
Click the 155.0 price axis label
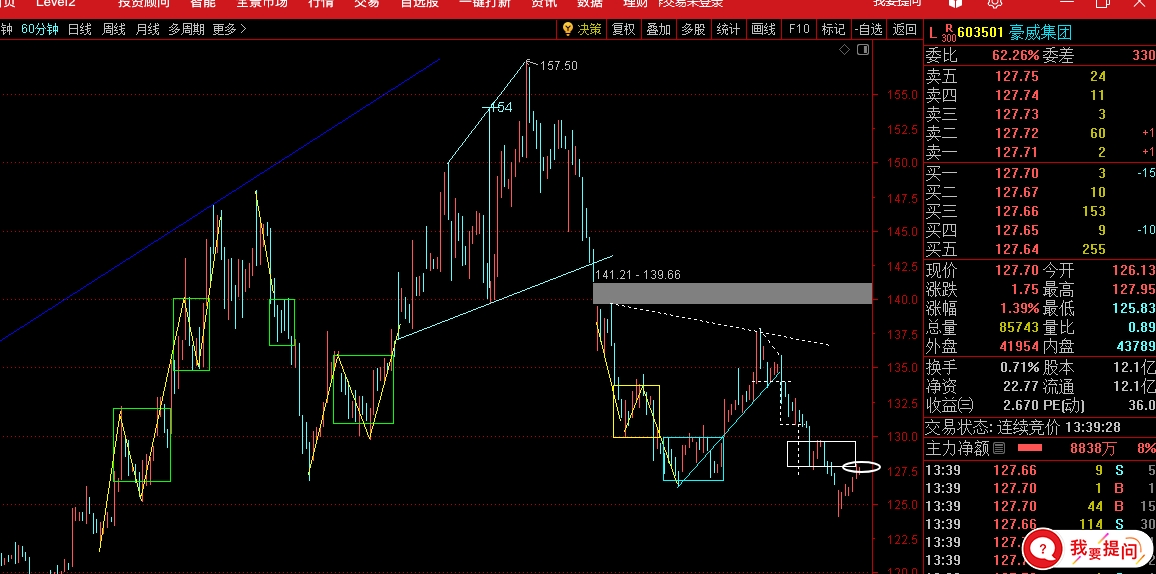901,95
